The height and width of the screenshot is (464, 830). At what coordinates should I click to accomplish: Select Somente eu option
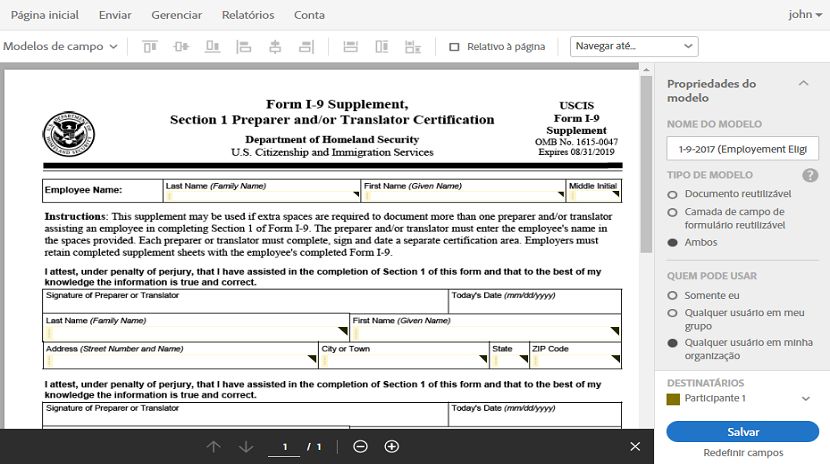[x=673, y=295]
